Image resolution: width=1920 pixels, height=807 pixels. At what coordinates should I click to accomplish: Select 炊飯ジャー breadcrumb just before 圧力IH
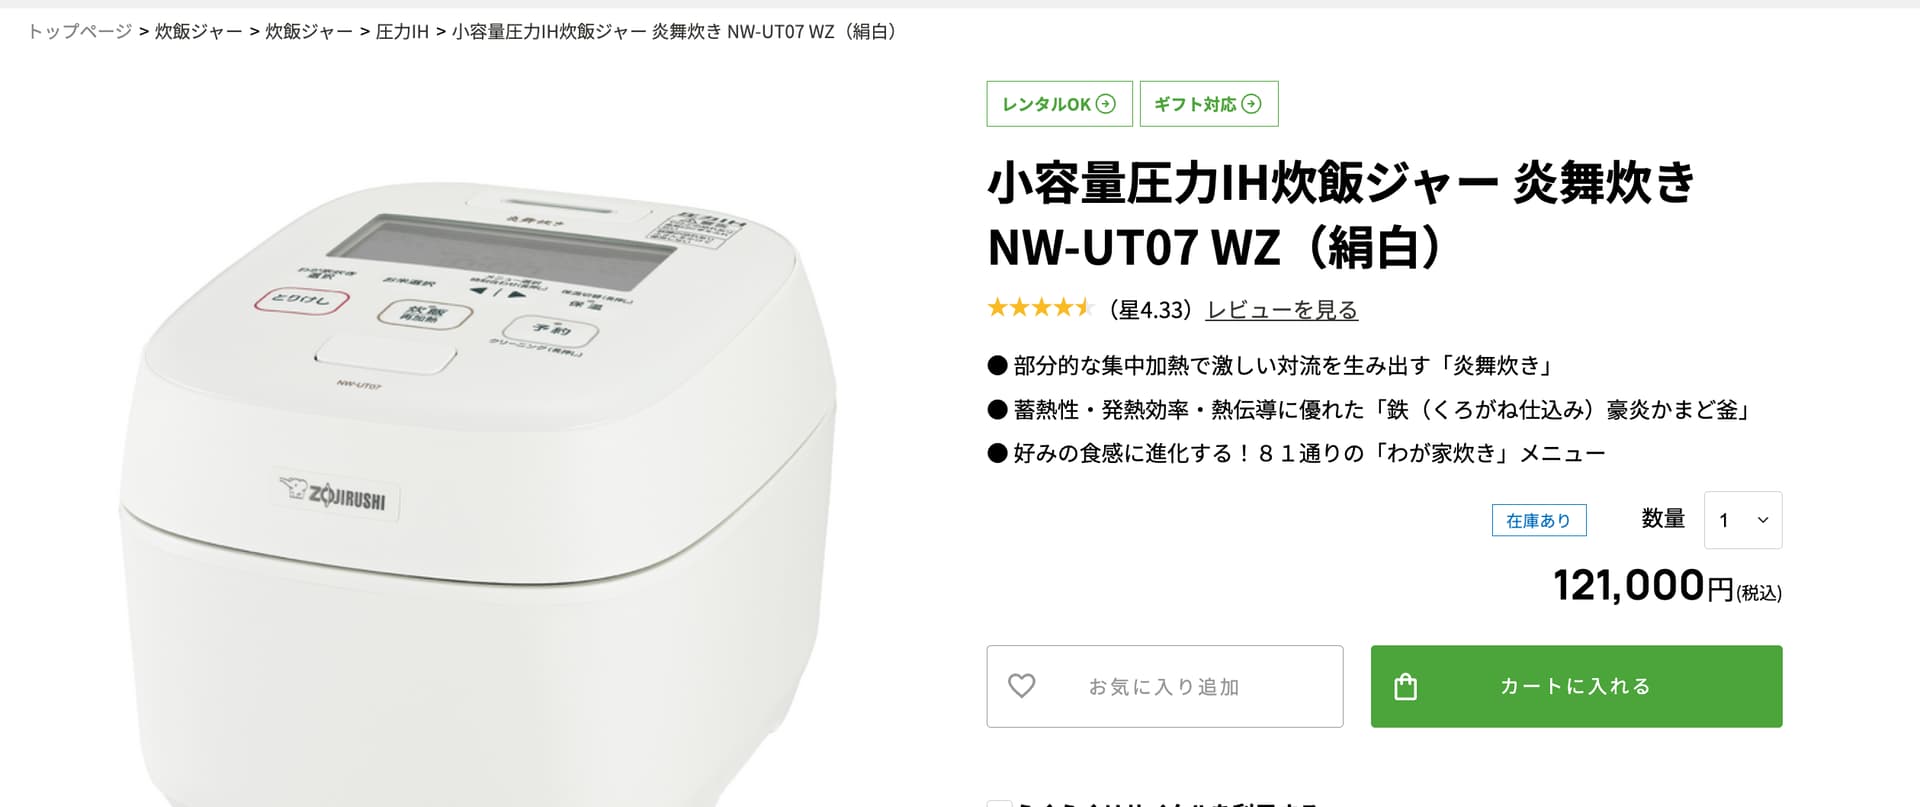click(x=309, y=32)
